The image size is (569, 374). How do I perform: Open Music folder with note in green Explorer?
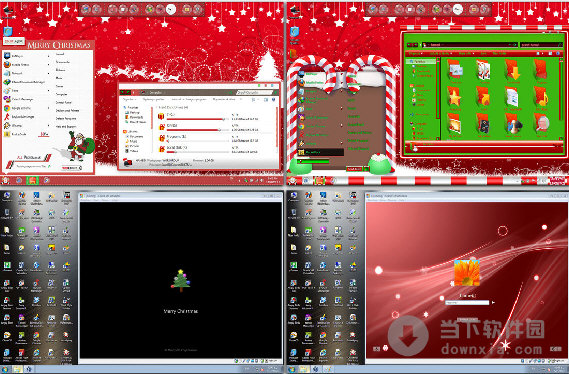coord(541,98)
